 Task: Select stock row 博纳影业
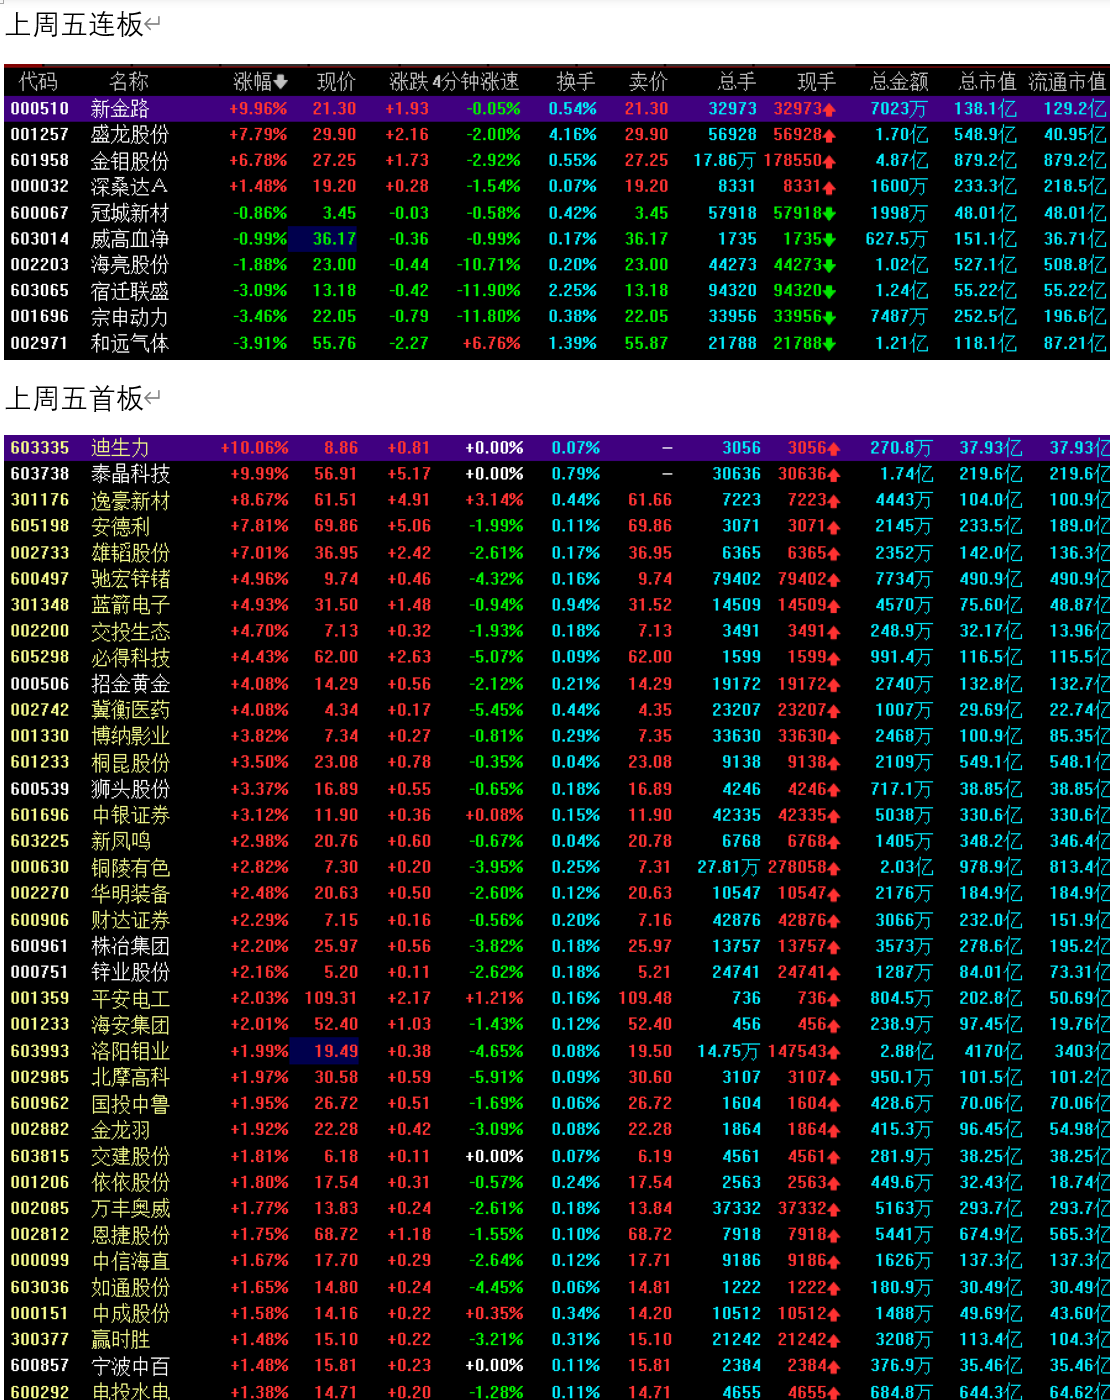[x=557, y=736]
